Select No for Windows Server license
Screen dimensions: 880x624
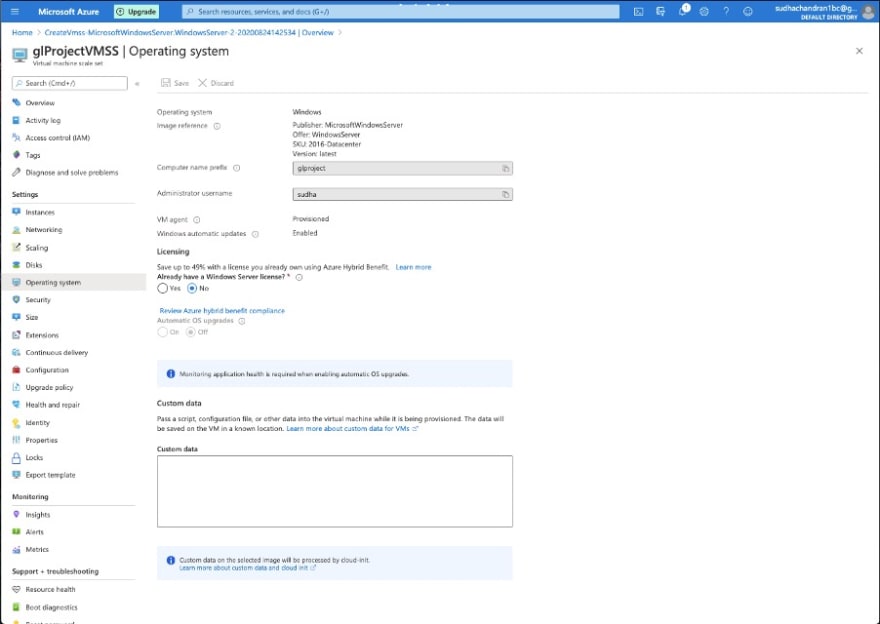[192, 288]
